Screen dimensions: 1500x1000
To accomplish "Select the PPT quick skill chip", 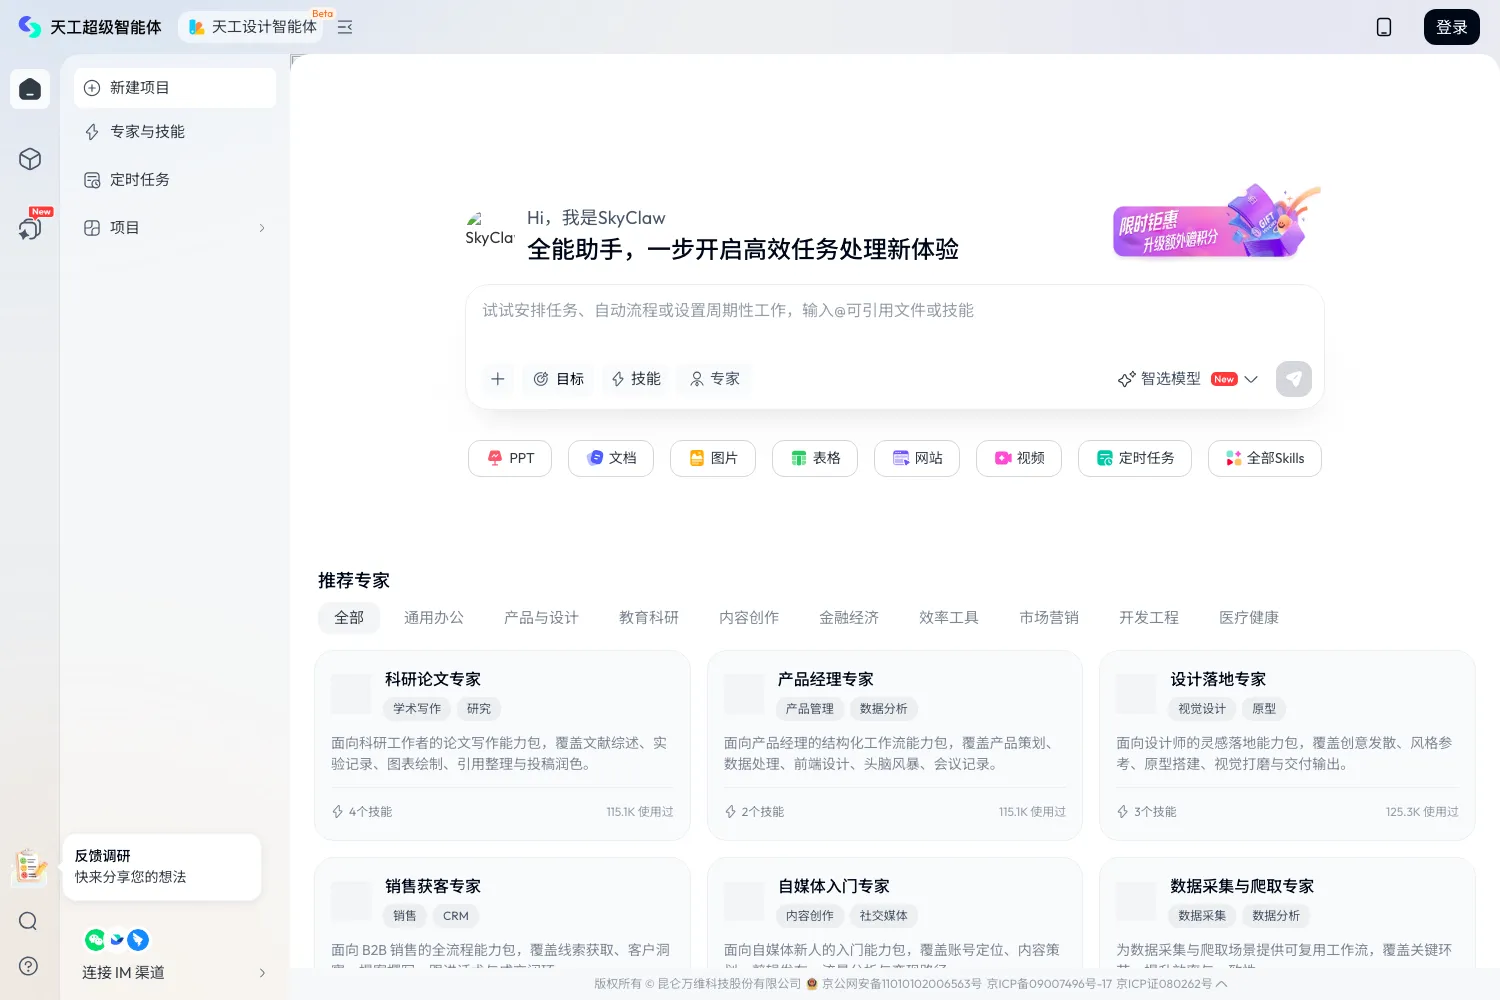I will [510, 458].
